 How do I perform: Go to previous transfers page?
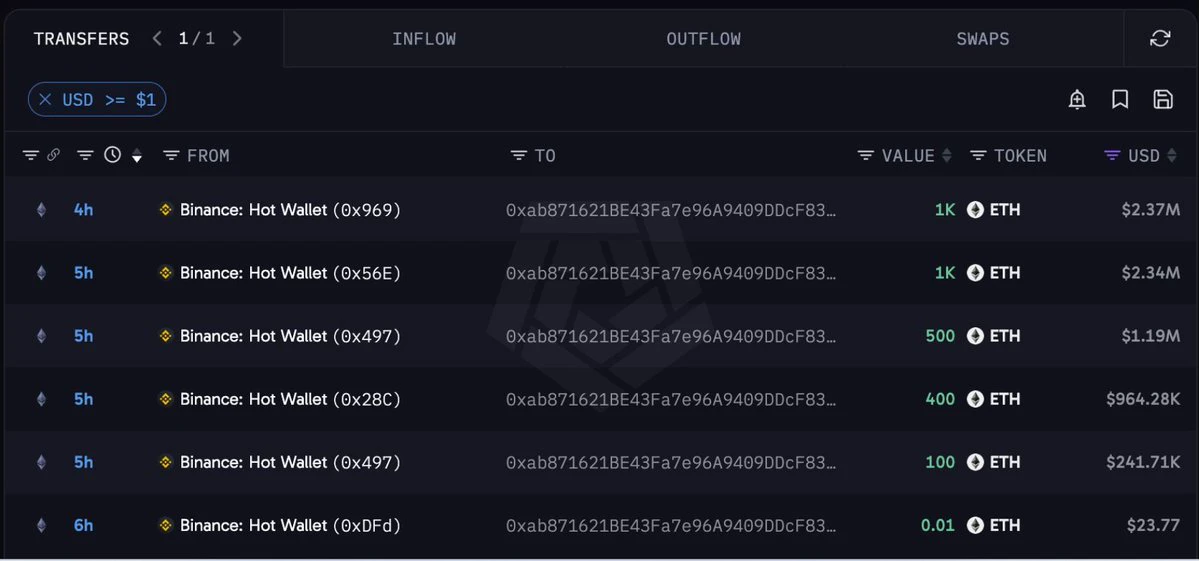pos(157,39)
